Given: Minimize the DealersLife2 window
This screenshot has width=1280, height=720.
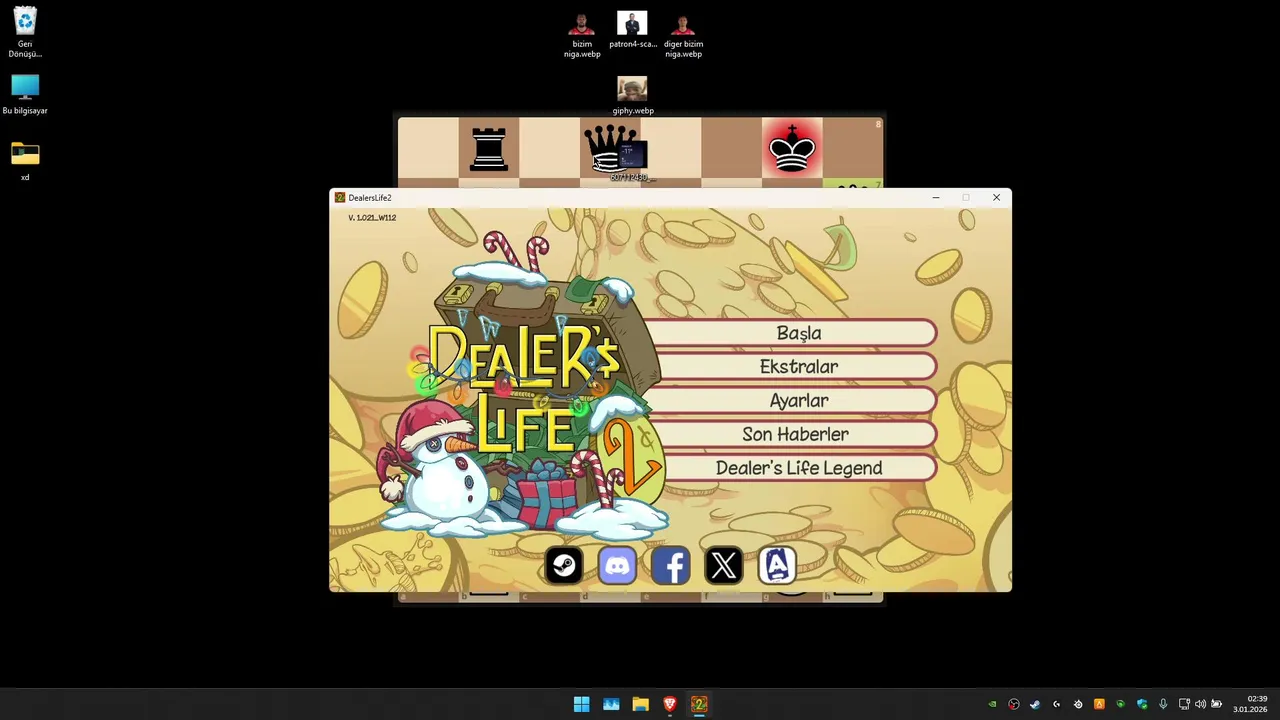Looking at the screenshot, I should tap(936, 198).
